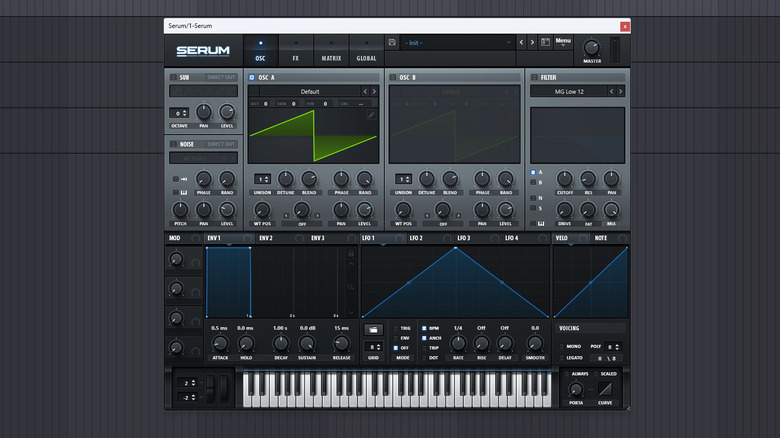Click the envelope lock icon
Screen dimensions: 780x438
click(351, 254)
